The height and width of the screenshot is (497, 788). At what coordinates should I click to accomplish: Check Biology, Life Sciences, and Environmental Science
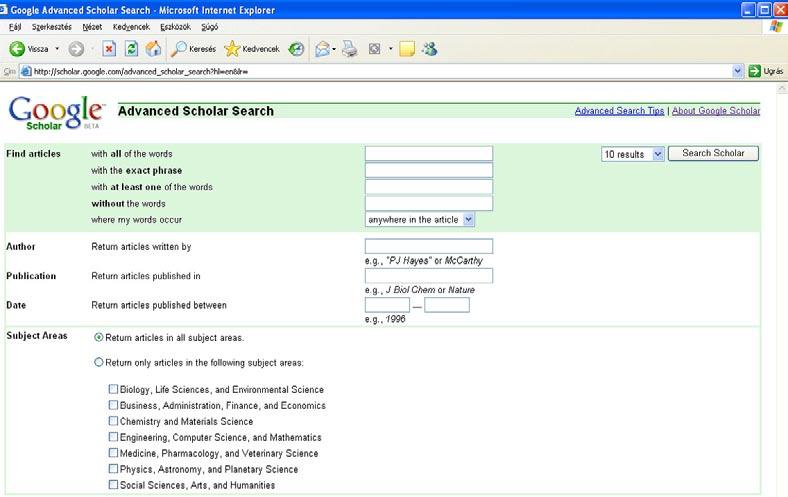point(113,389)
